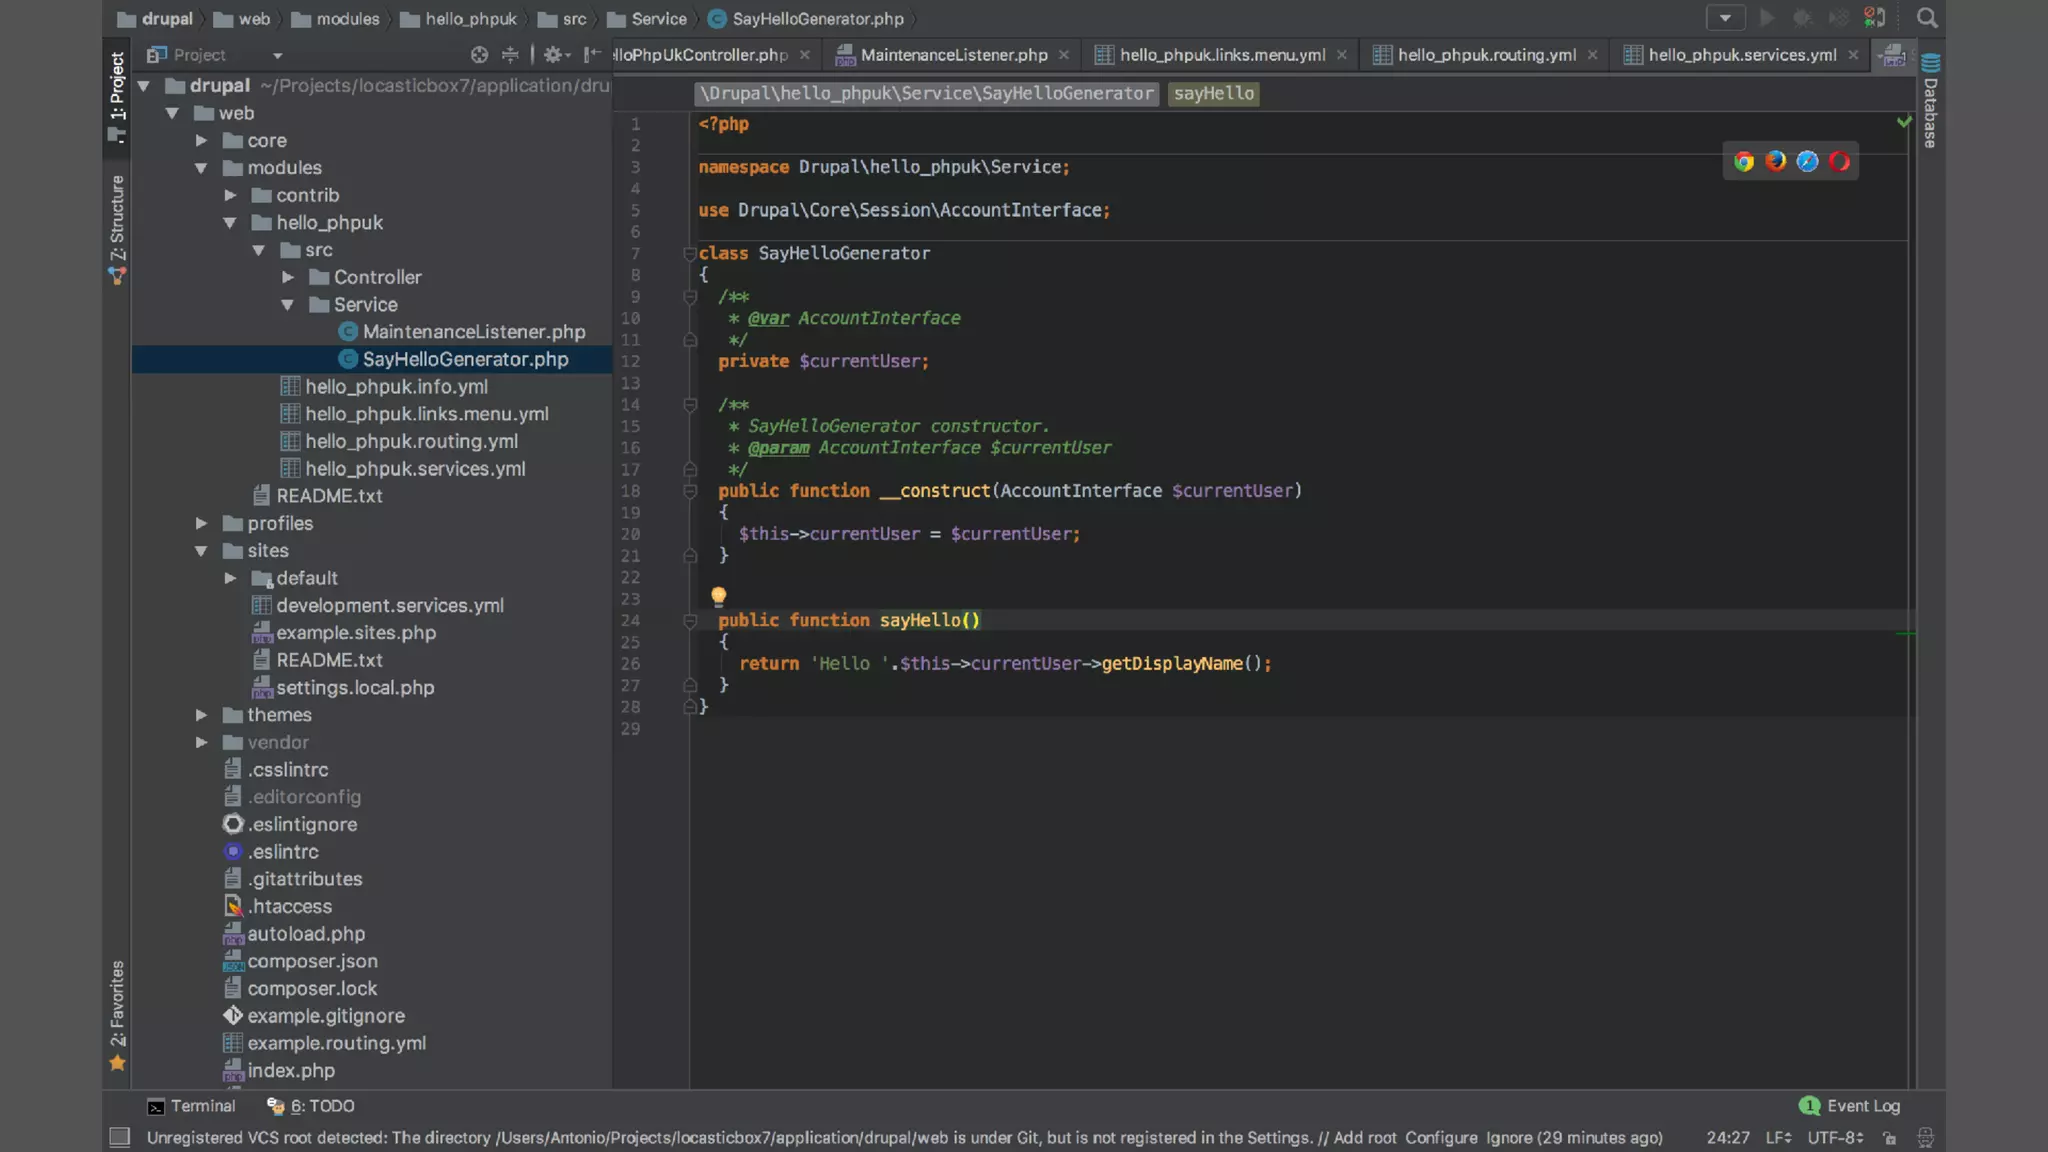Toggle the Structure tool window
The width and height of the screenshot is (2048, 1152).
[x=117, y=220]
